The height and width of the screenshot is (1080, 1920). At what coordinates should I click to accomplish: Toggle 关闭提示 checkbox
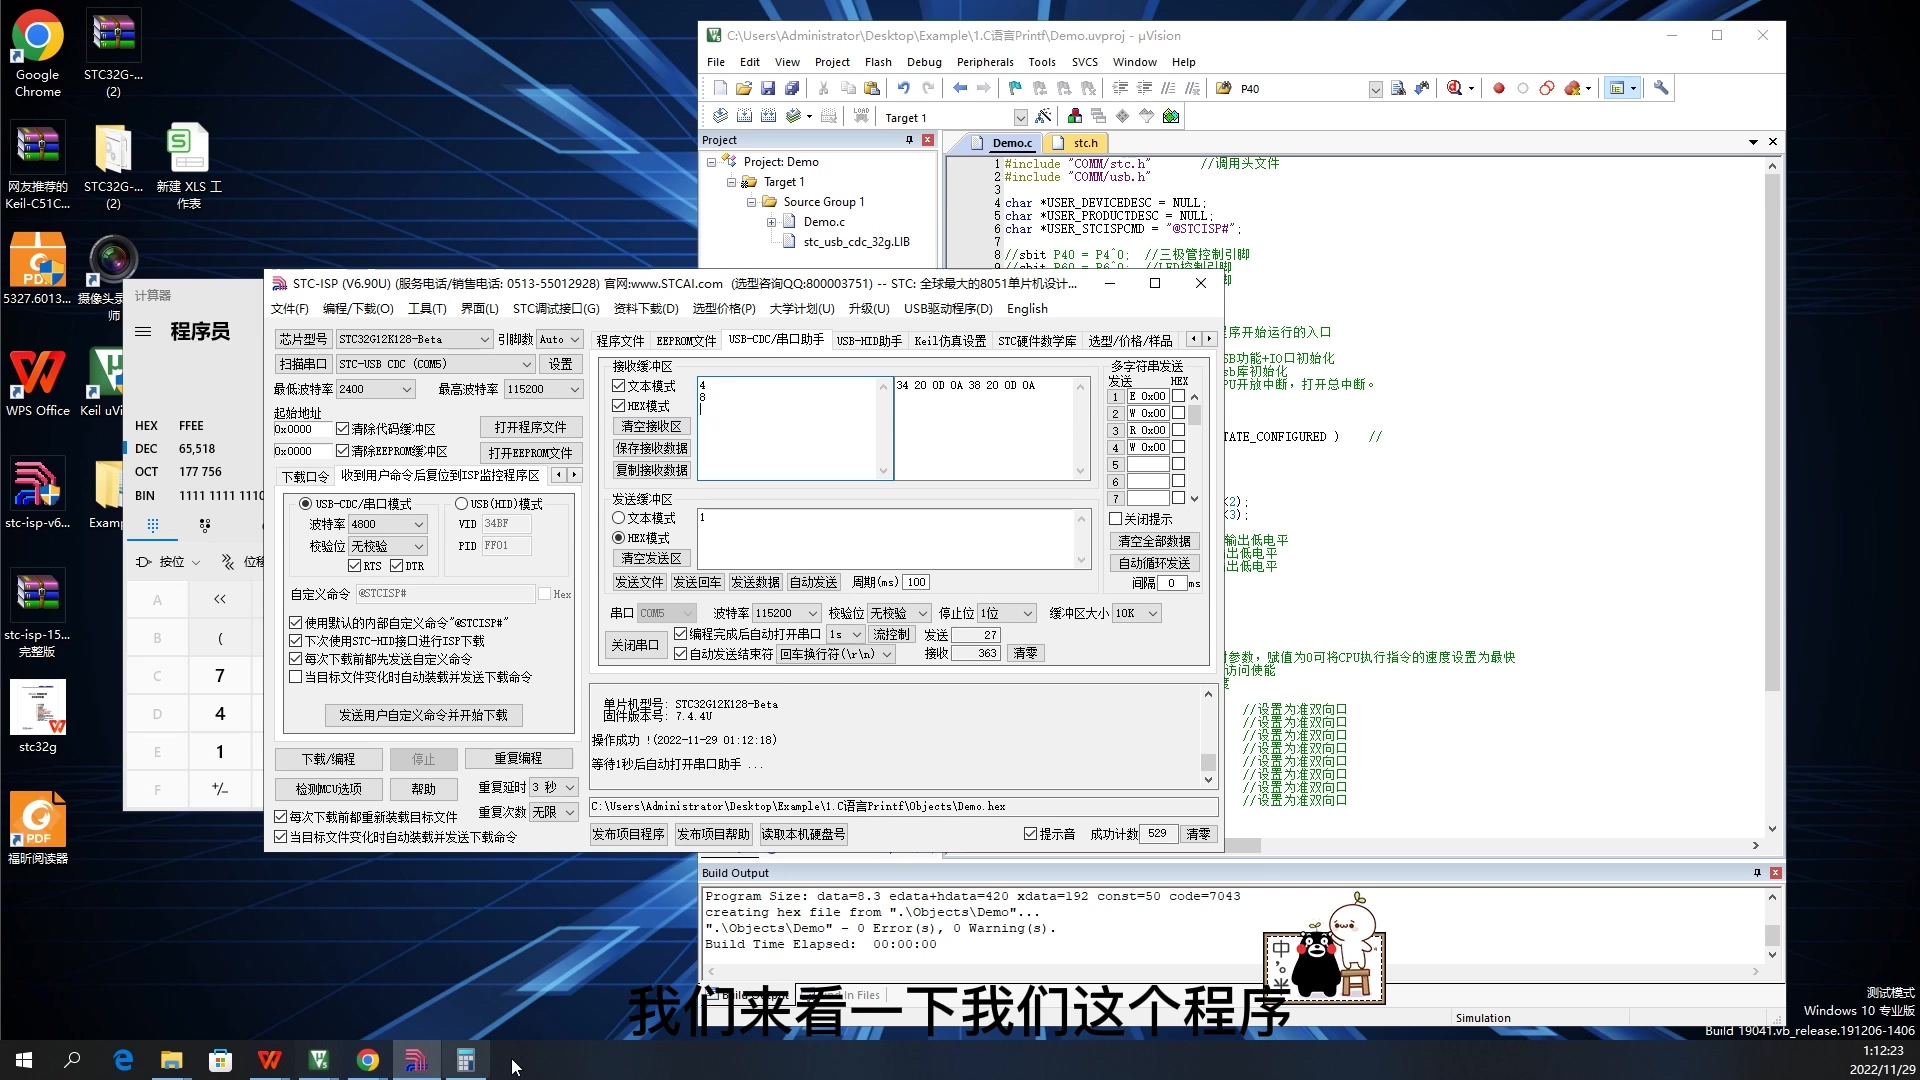click(1116, 519)
